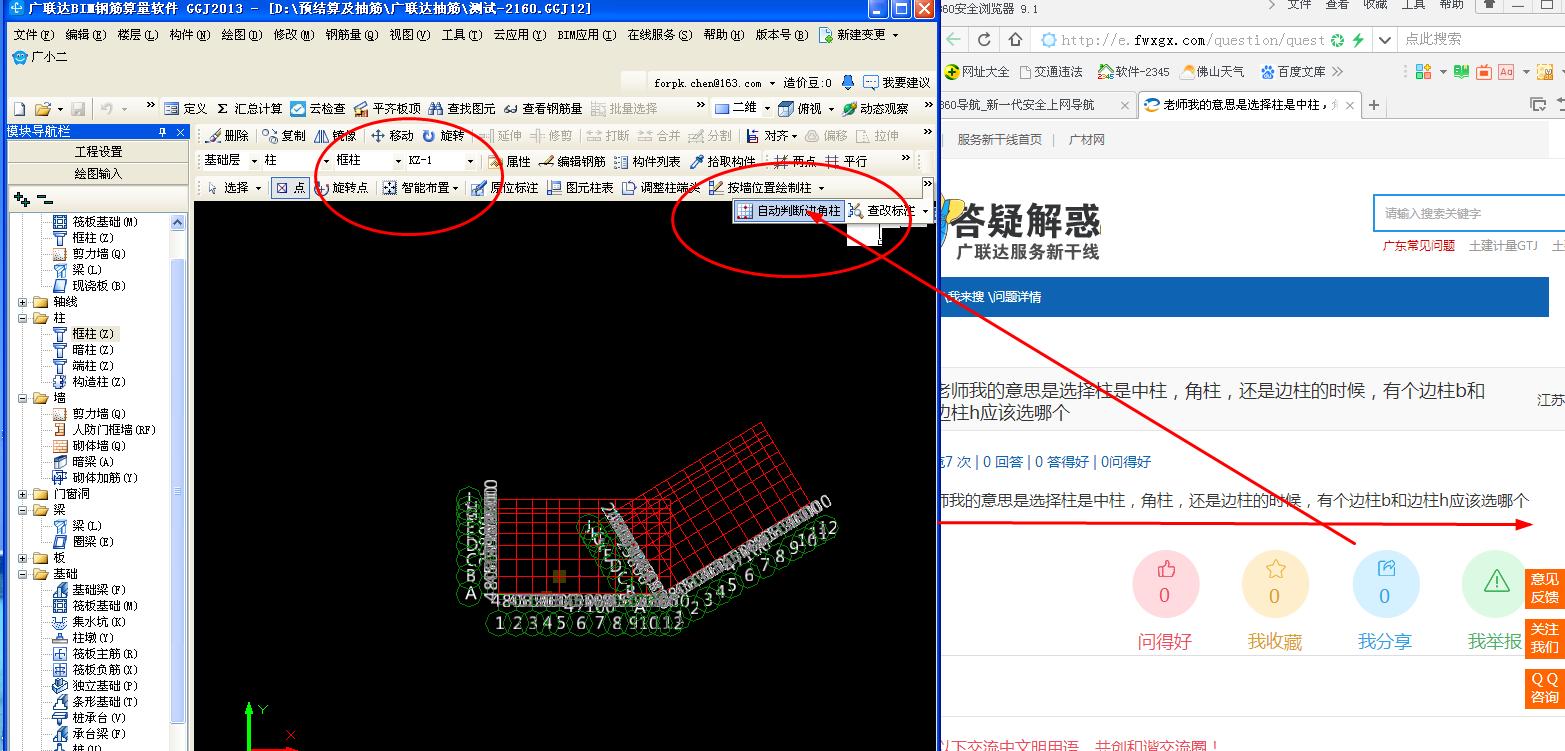Expand the 门窗洞 tree folder
The height and width of the screenshot is (751, 1565).
pyautogui.click(x=23, y=494)
